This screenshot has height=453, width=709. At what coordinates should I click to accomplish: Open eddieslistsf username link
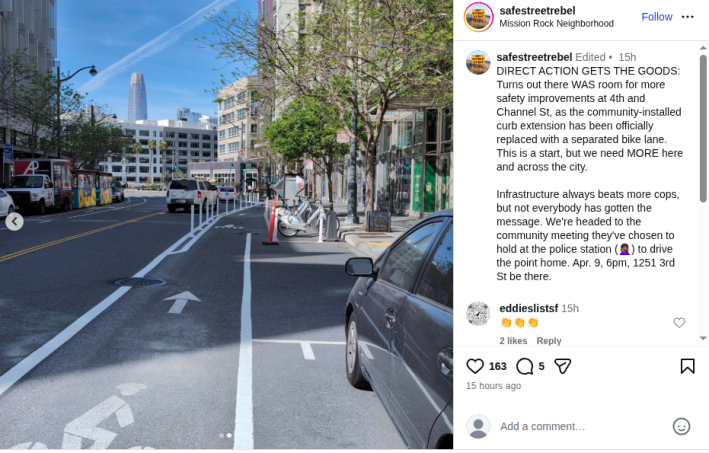point(528,308)
